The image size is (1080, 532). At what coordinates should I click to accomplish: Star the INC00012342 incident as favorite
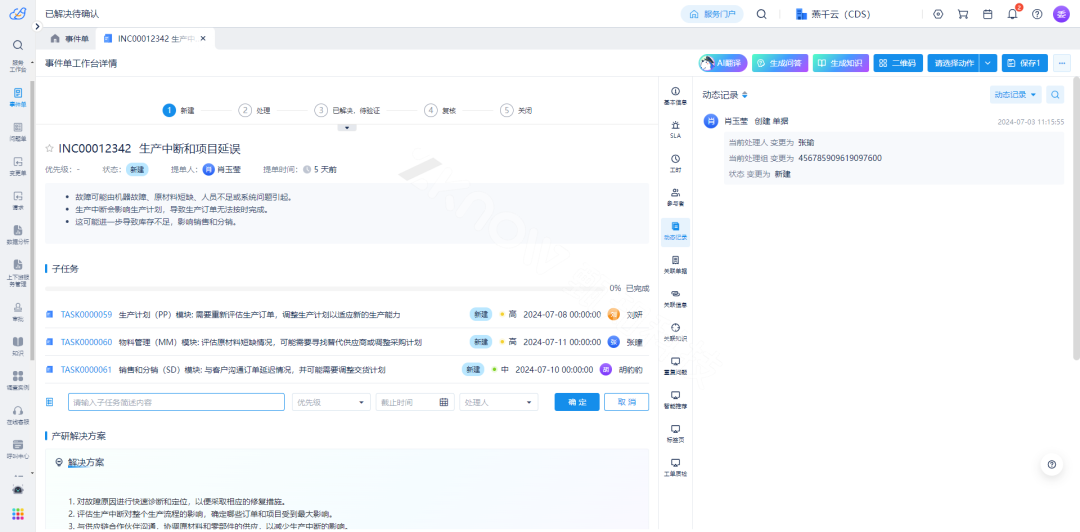[49, 148]
